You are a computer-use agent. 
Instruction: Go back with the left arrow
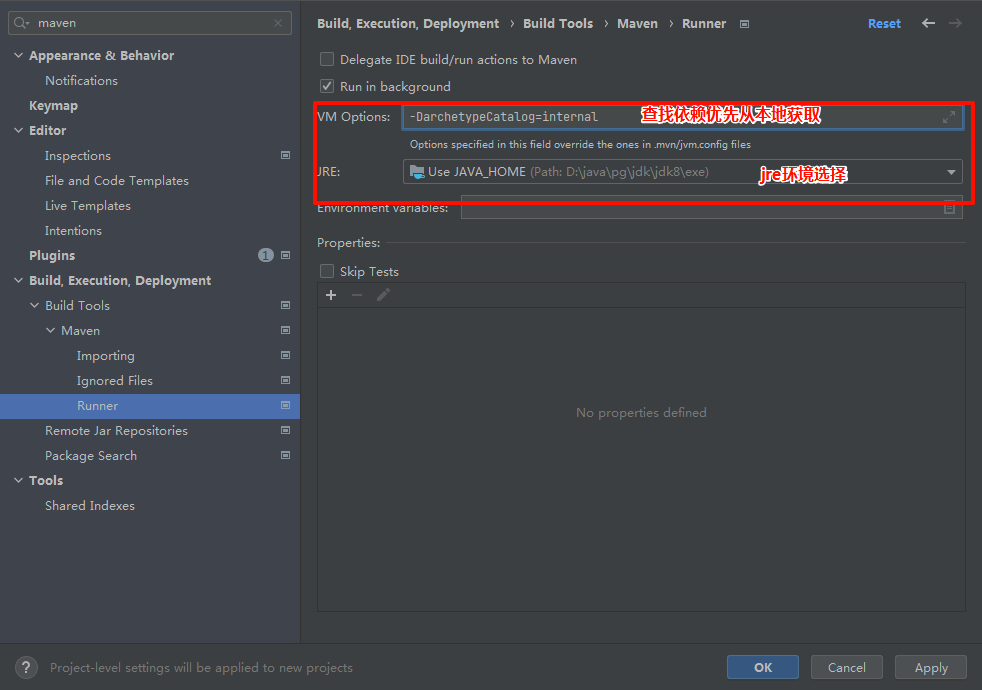coord(928,23)
